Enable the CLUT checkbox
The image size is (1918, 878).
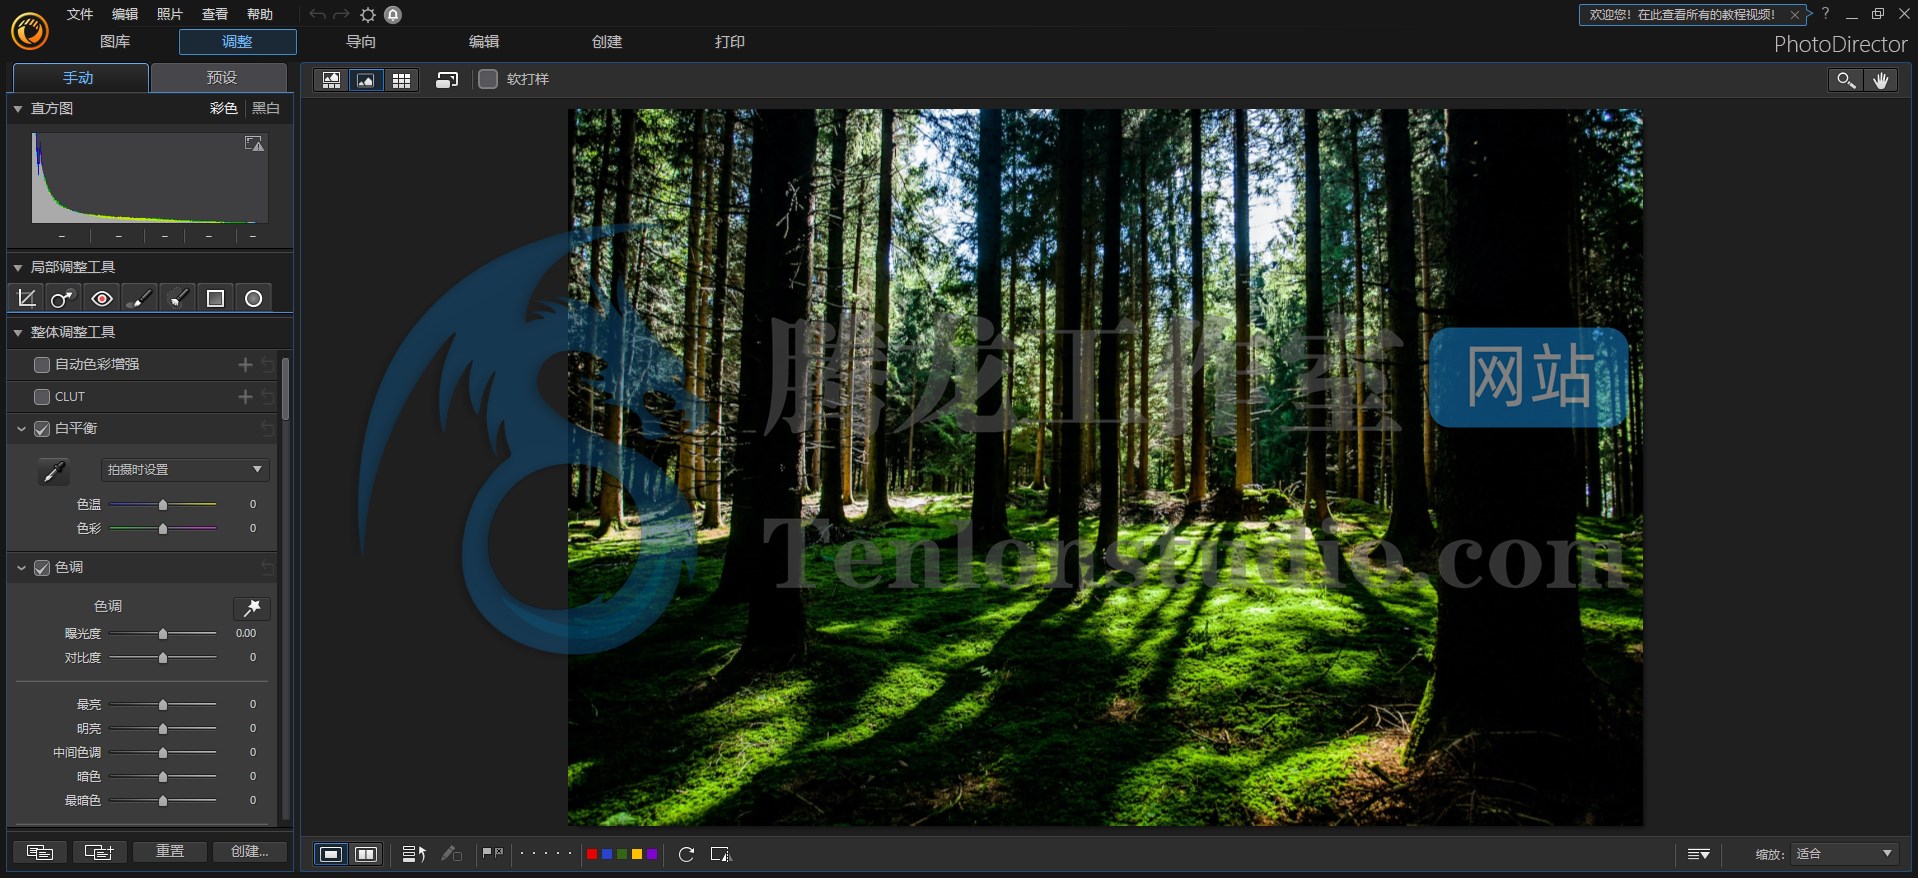pyautogui.click(x=42, y=397)
